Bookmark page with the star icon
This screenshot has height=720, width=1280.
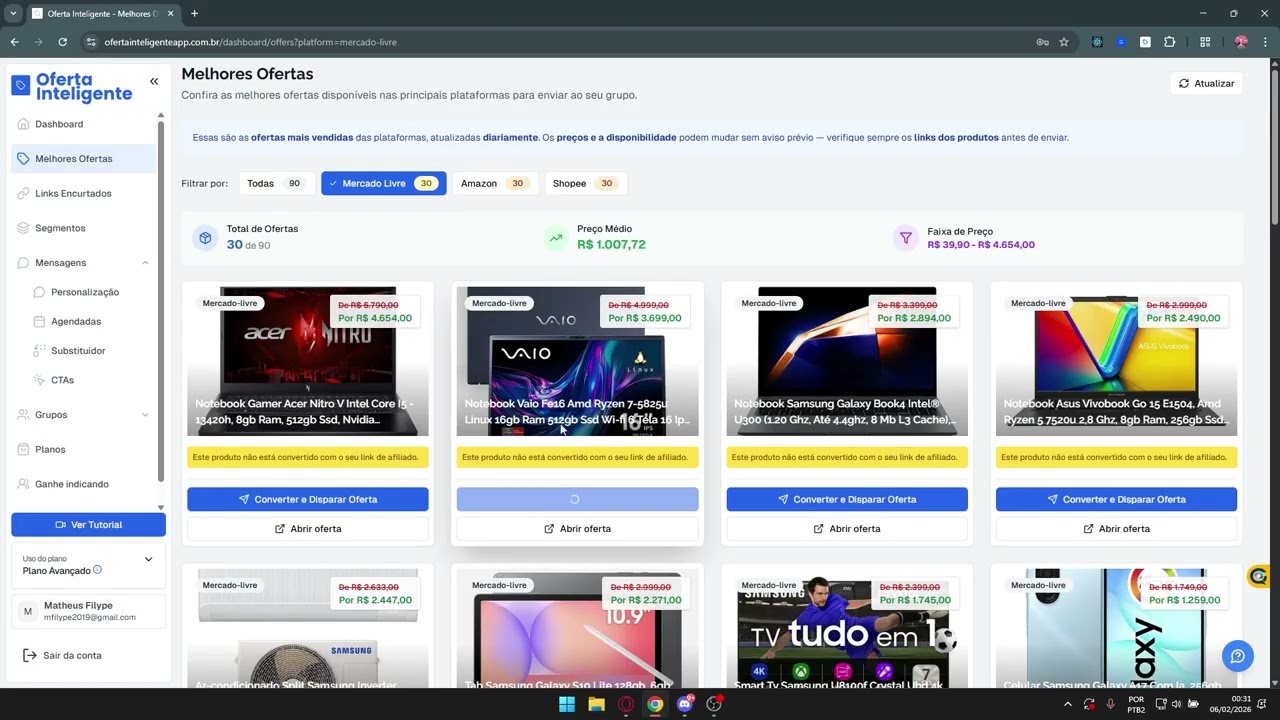[x=1064, y=42]
